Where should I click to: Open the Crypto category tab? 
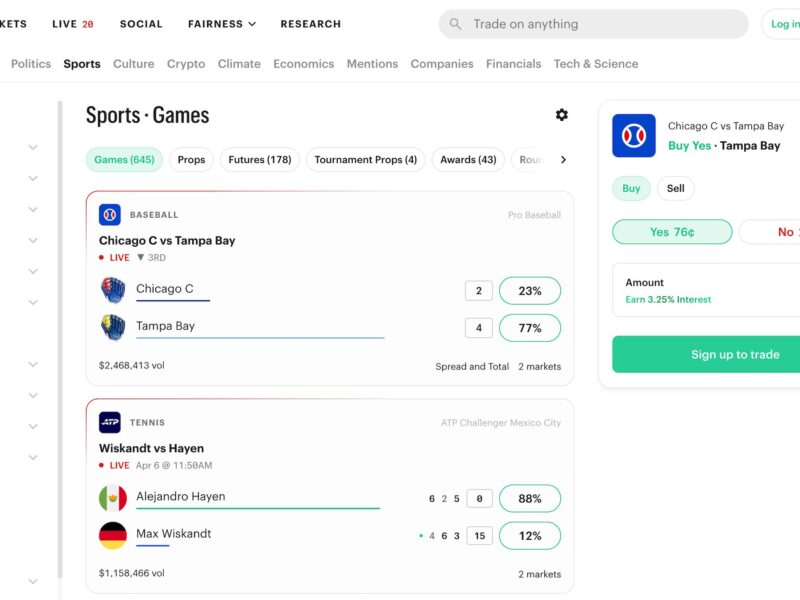pos(186,64)
